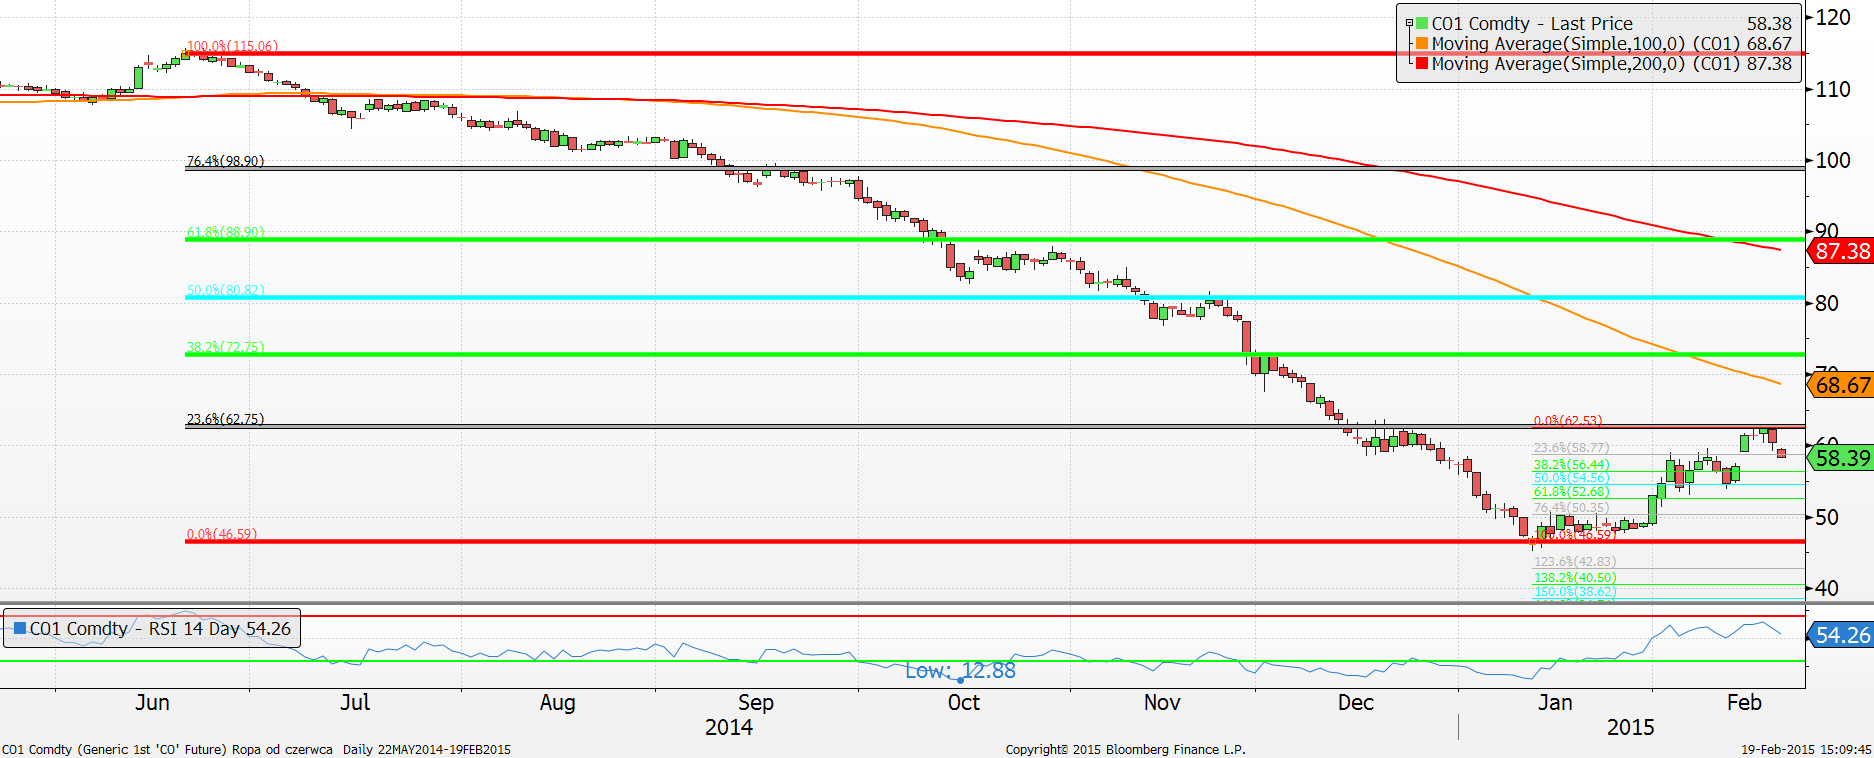Screen dimensions: 1874x758
Task: Click the red 87.38 price tag
Action: click(1841, 251)
